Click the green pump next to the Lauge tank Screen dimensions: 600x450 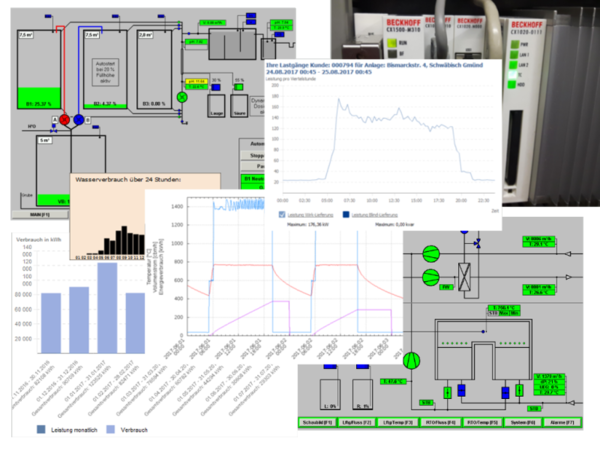[x=182, y=97]
